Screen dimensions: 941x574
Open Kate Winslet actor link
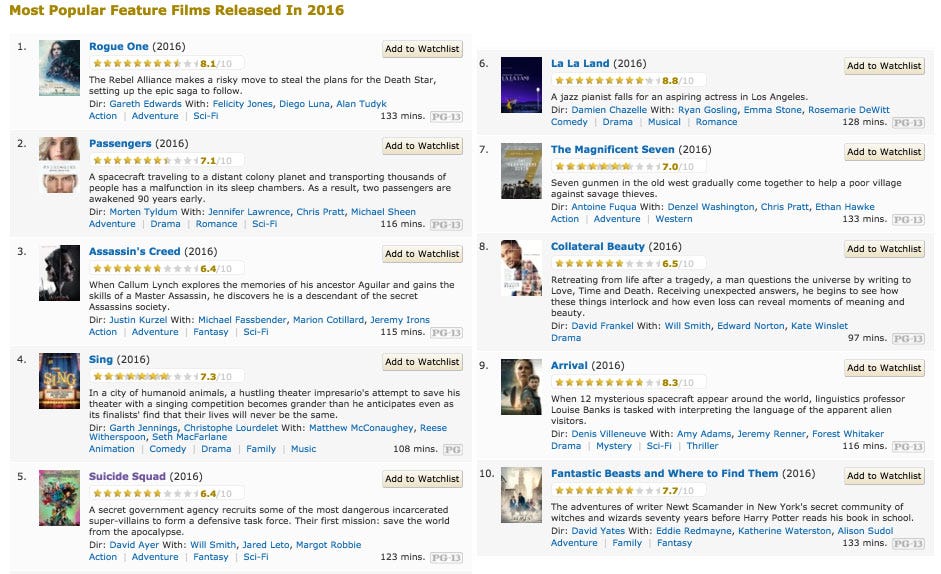tap(819, 326)
